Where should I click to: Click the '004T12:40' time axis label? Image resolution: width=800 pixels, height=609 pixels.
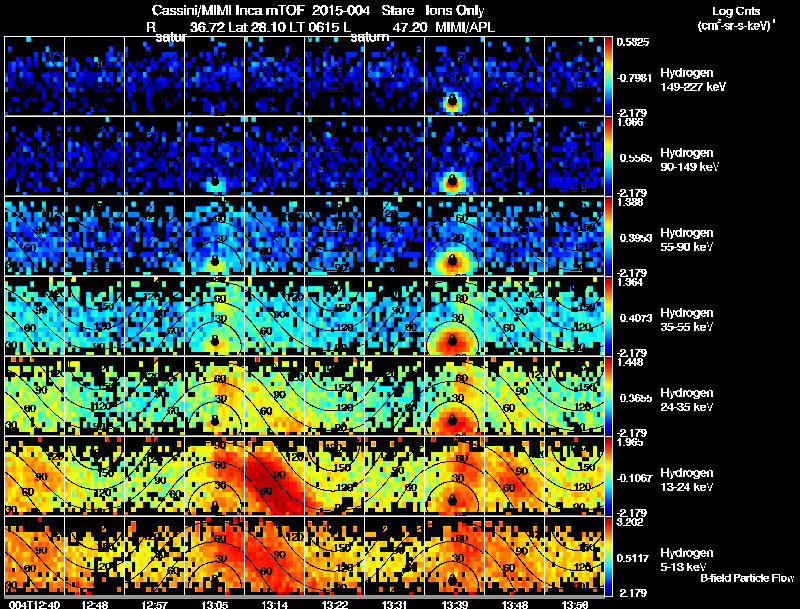coord(35,604)
